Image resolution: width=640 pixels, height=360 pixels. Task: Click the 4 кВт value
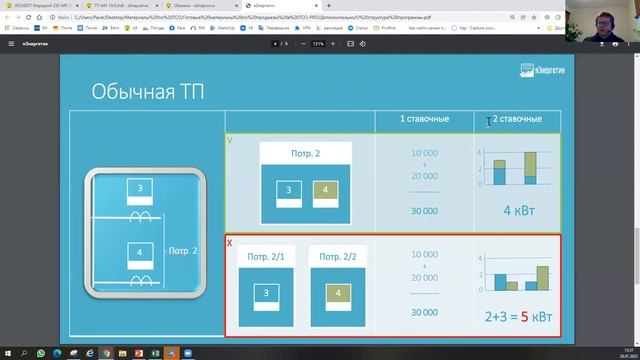(519, 211)
